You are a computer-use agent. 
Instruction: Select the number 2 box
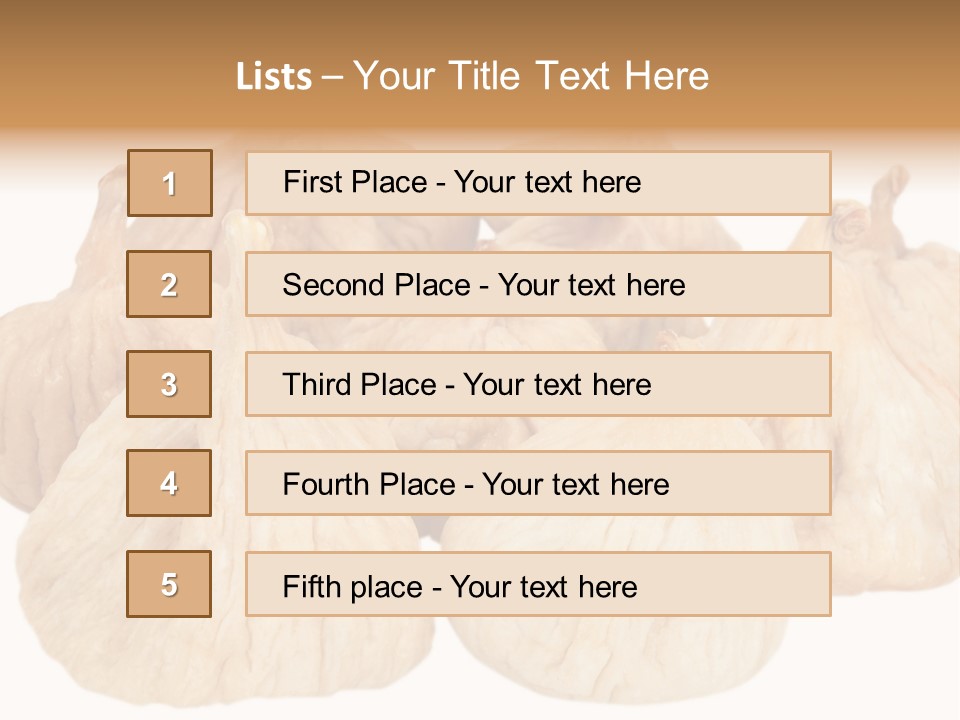(170, 284)
